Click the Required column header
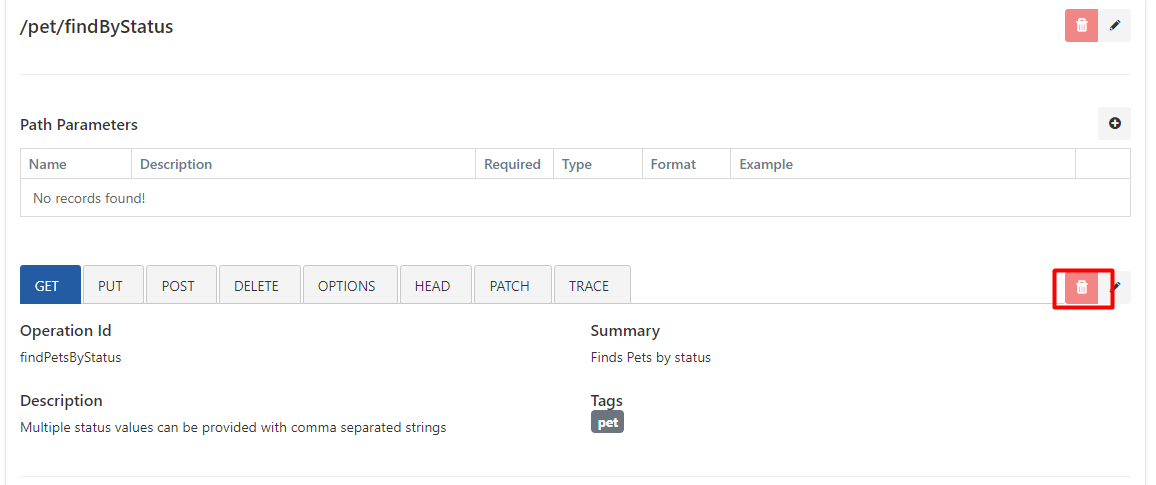This screenshot has height=485, width=1156. coord(512,164)
